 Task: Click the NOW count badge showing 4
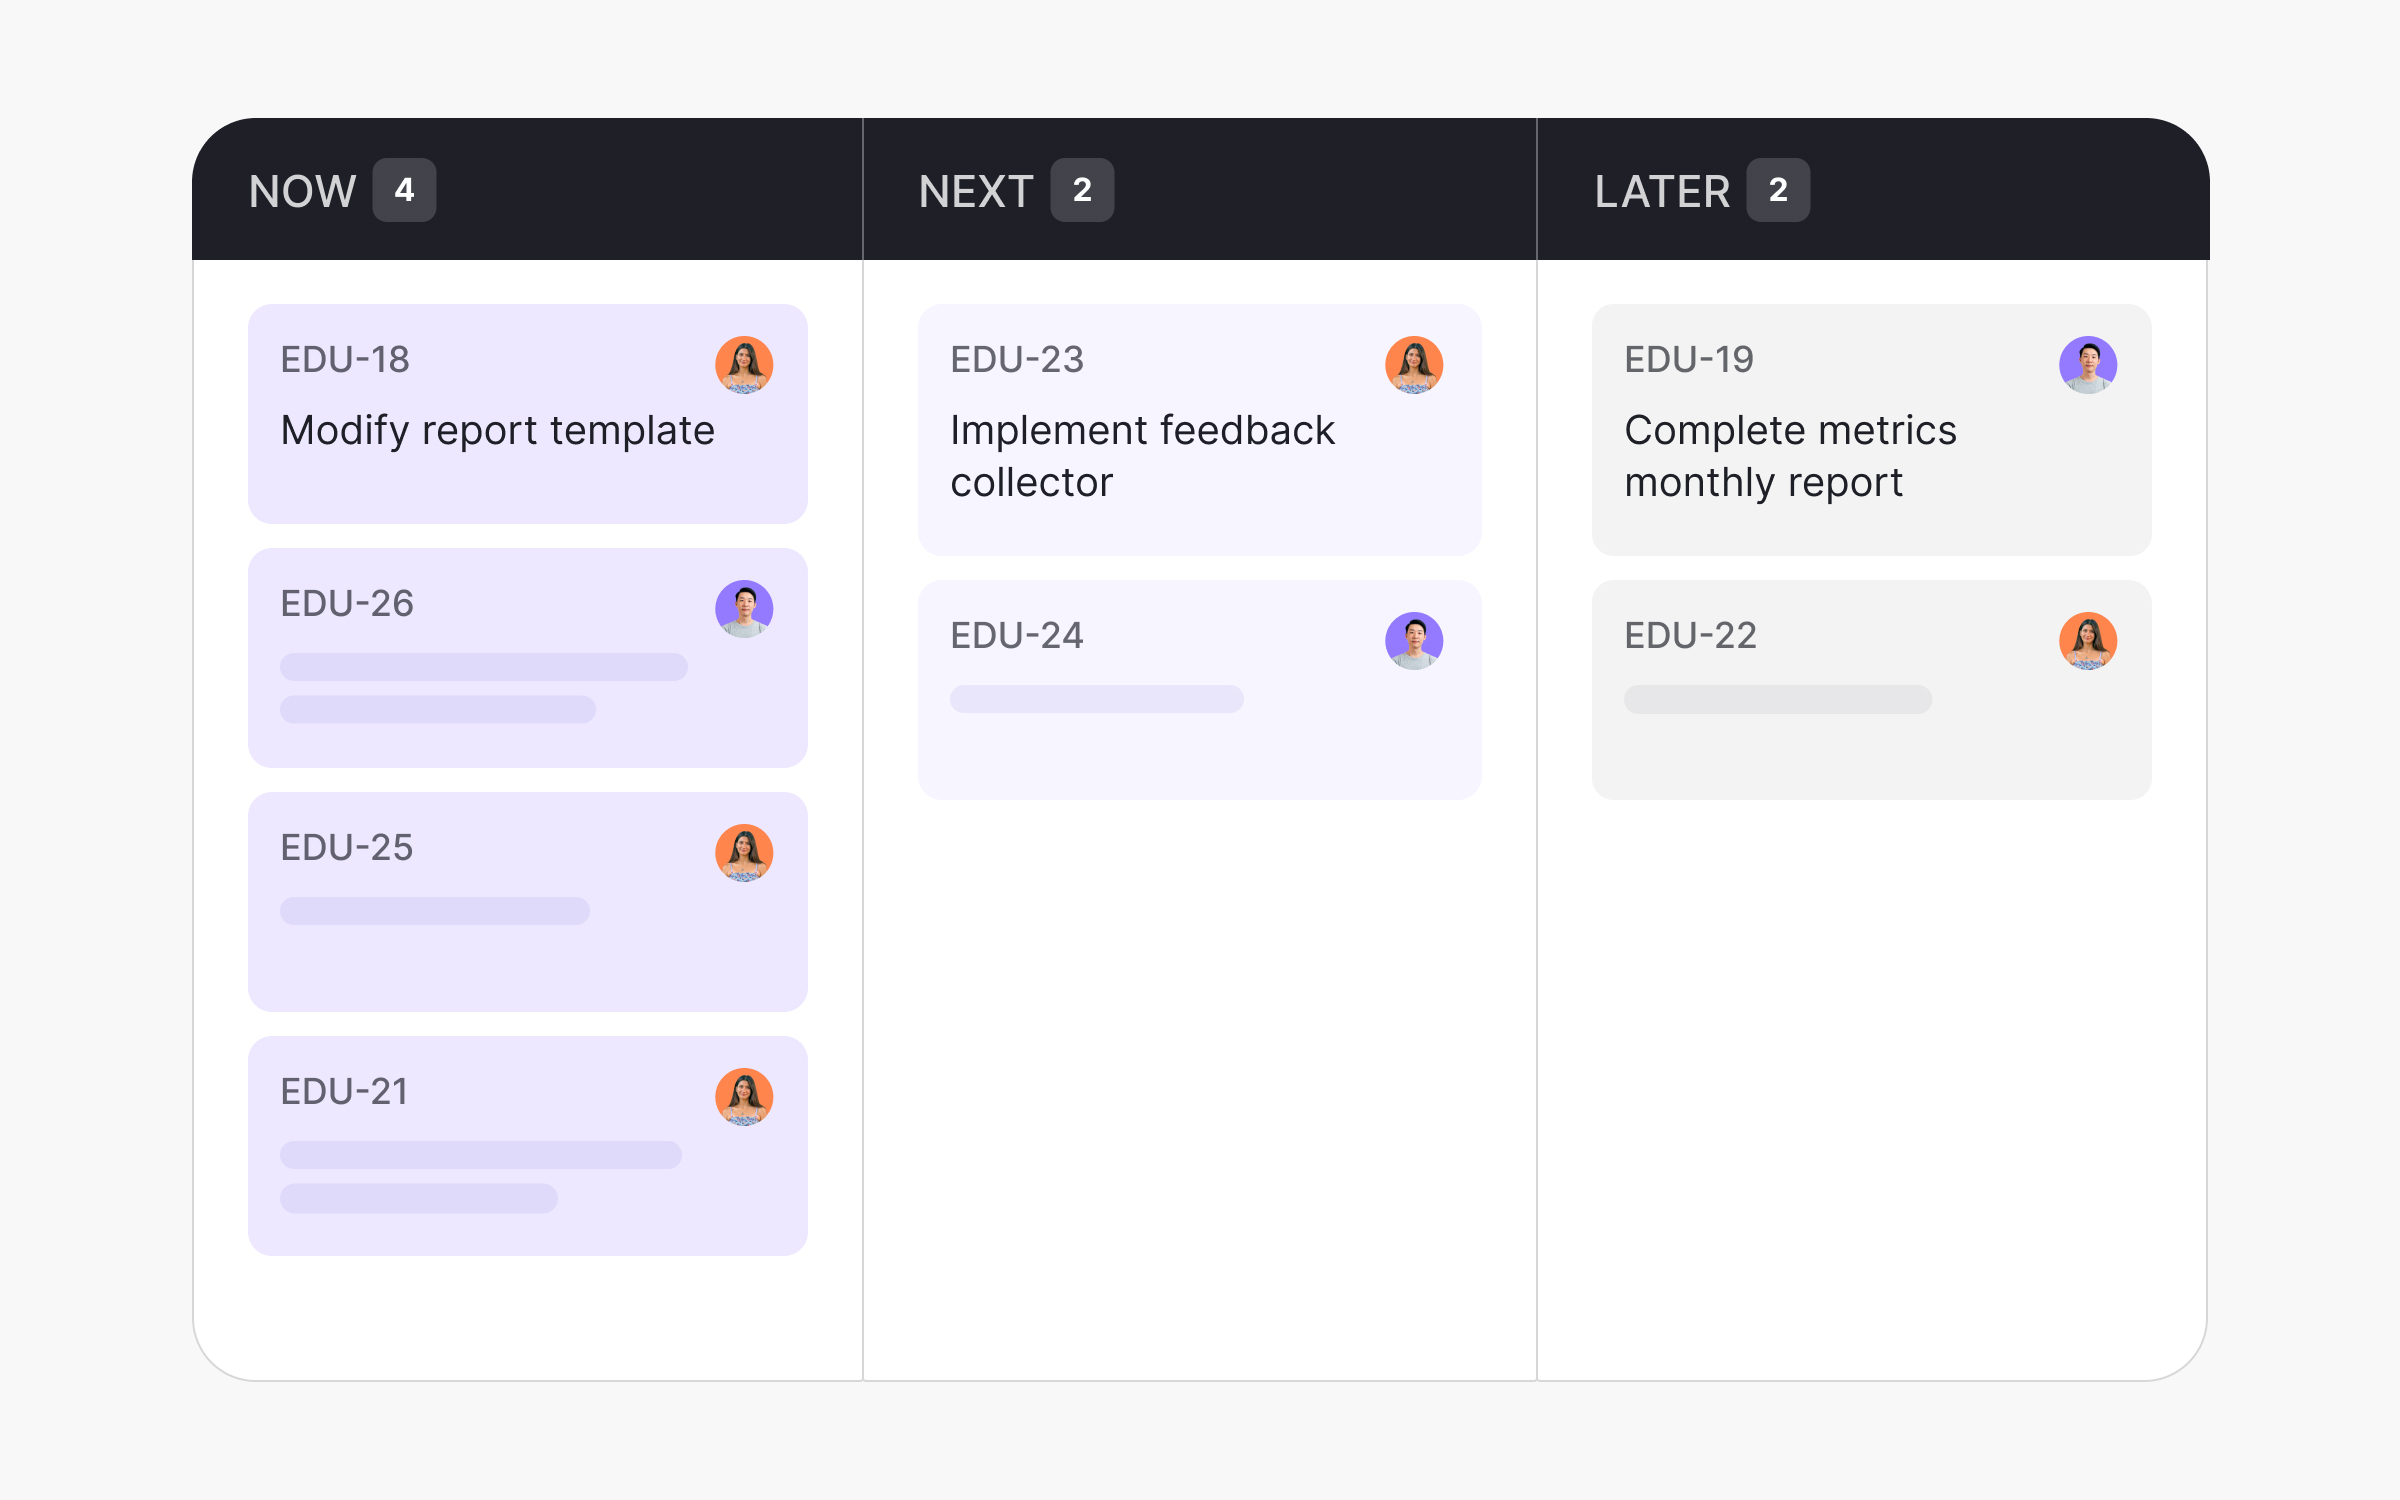click(404, 190)
